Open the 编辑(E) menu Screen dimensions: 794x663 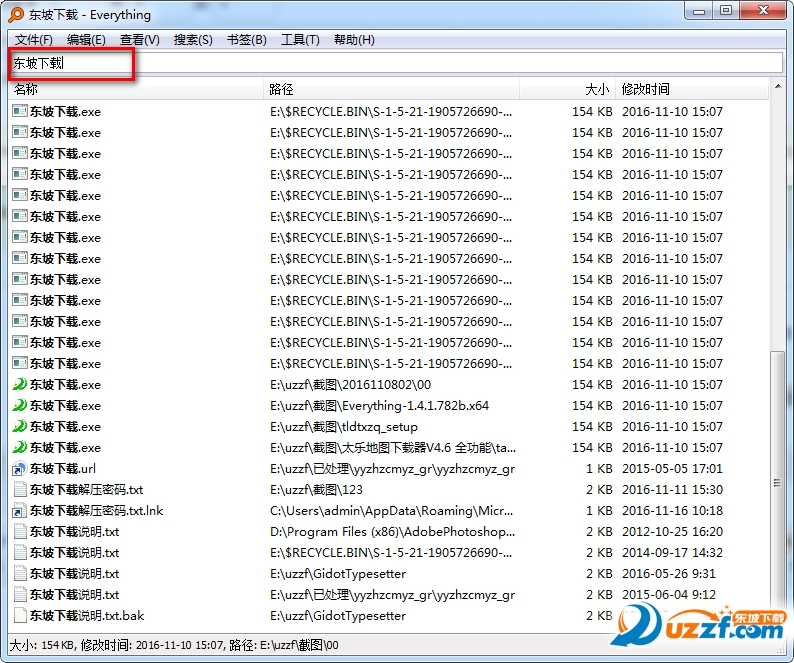[x=86, y=40]
